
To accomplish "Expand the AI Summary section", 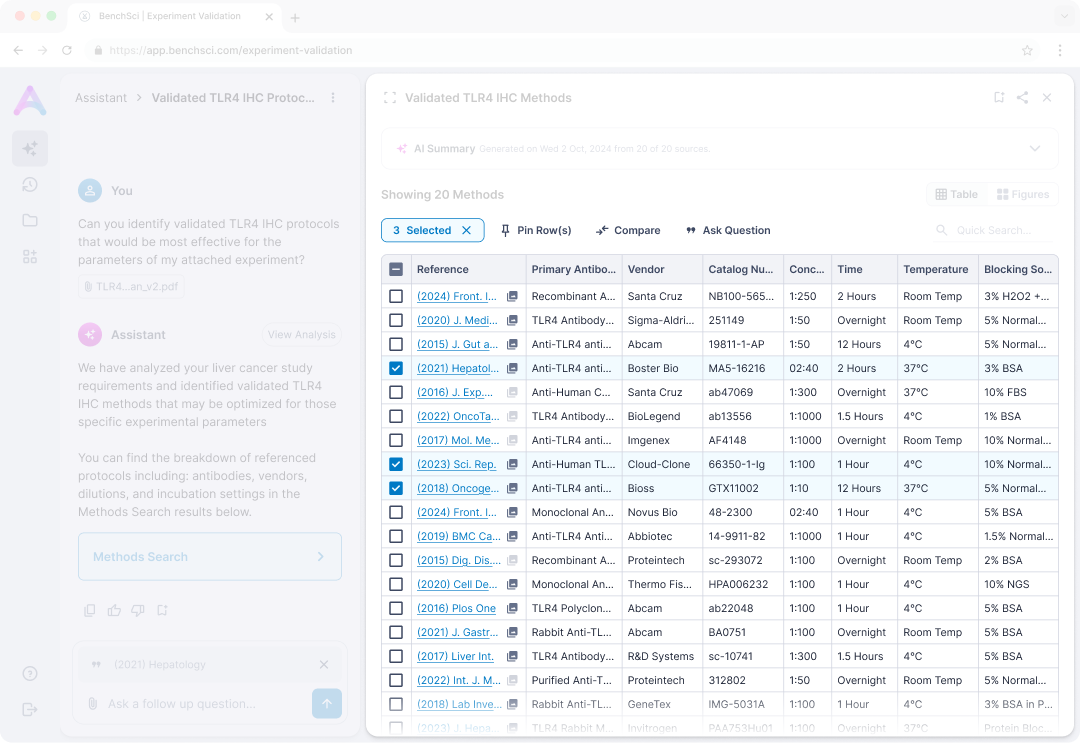I will click(x=1036, y=148).
